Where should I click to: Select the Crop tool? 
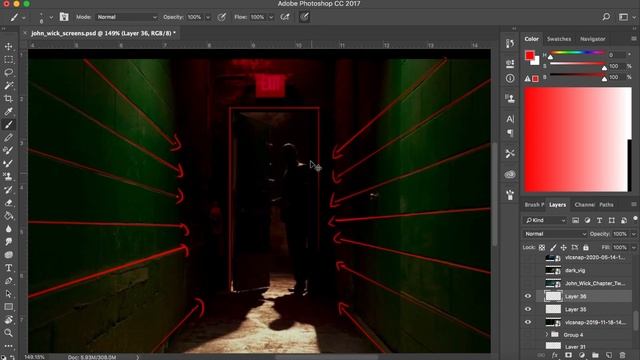pos(9,99)
